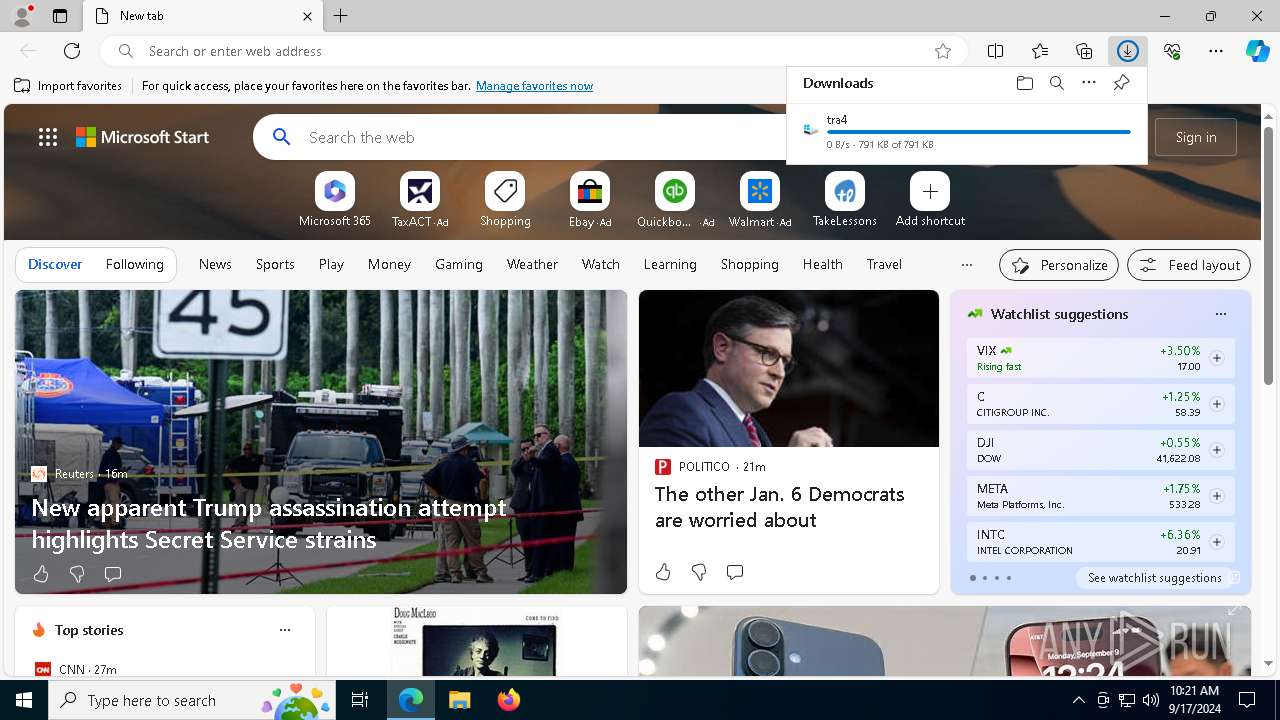This screenshot has height=720, width=1280.
Task: Open the TakeLessons shortcut tile
Action: point(845,200)
